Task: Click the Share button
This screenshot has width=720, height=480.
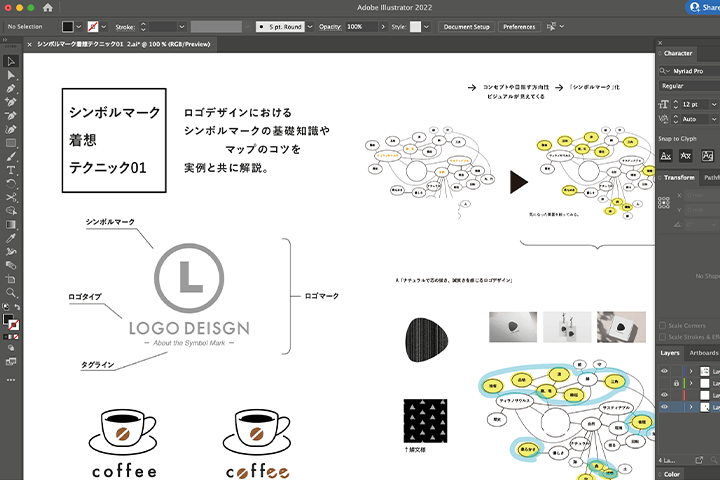Action: click(703, 7)
